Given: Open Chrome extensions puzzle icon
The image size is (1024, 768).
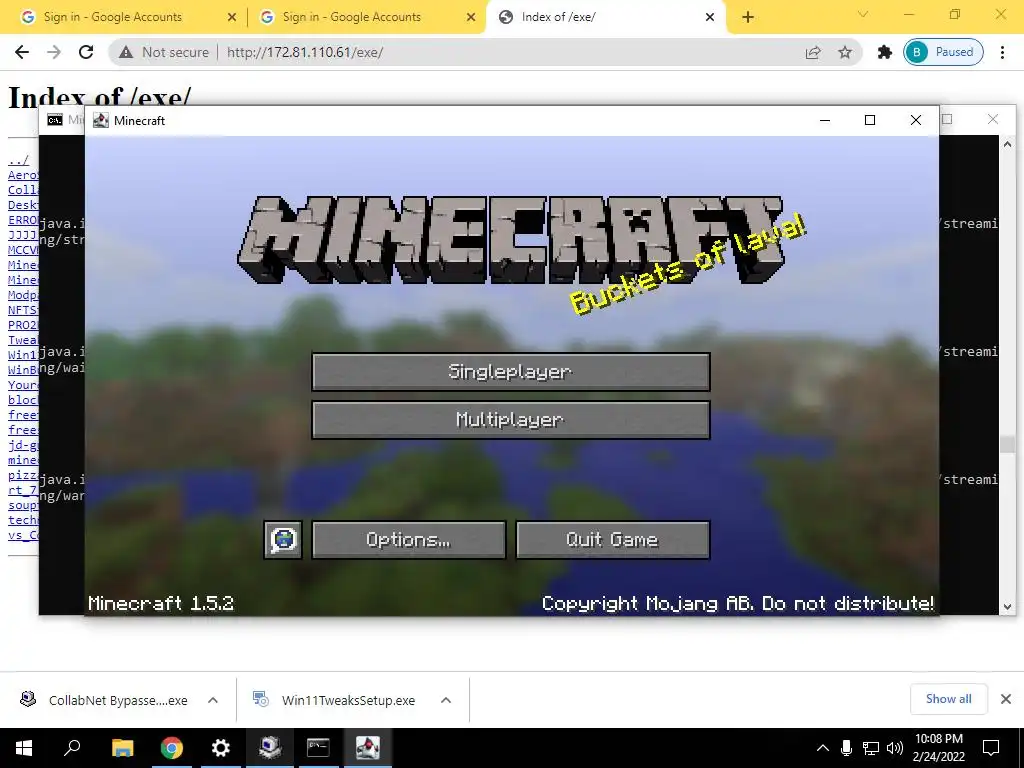Looking at the screenshot, I should click(x=885, y=52).
